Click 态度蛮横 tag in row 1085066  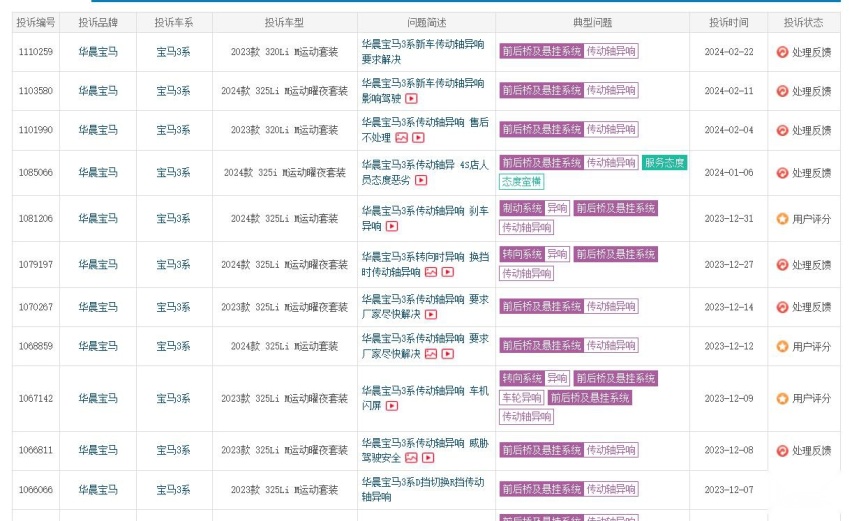[x=522, y=181]
